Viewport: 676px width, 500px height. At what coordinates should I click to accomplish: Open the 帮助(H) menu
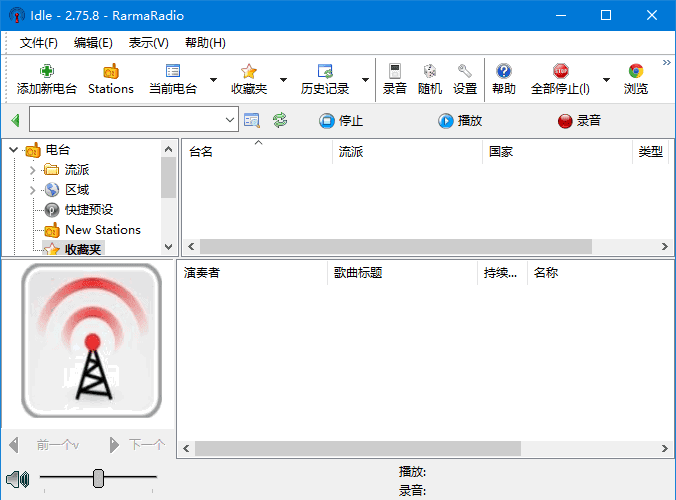[205, 43]
